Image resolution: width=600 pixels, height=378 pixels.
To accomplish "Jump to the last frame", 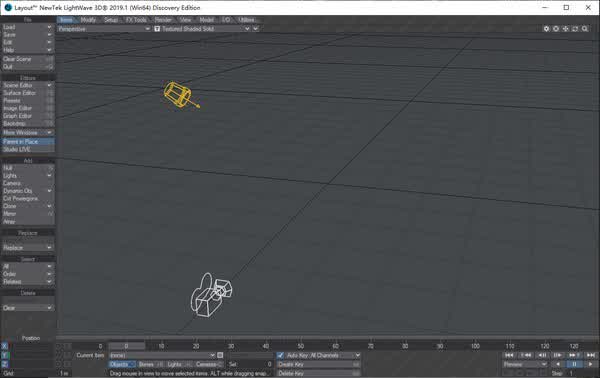I will coord(591,355).
